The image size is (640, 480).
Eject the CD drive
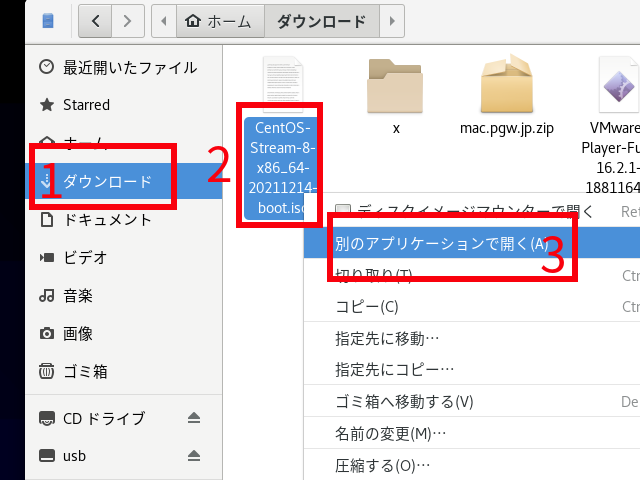(195, 418)
